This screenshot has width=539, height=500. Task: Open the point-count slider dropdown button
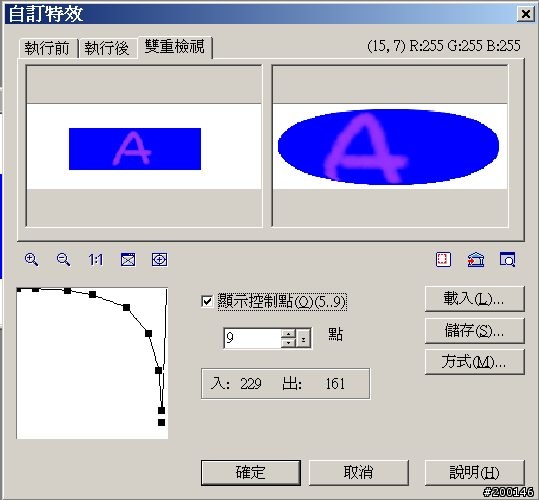click(x=303, y=338)
